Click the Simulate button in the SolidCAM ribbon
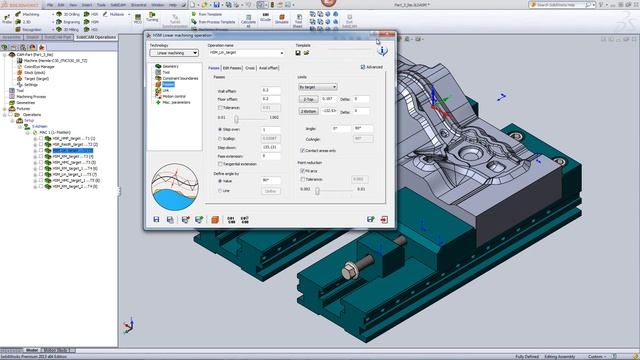640x360 pixels. point(282,19)
